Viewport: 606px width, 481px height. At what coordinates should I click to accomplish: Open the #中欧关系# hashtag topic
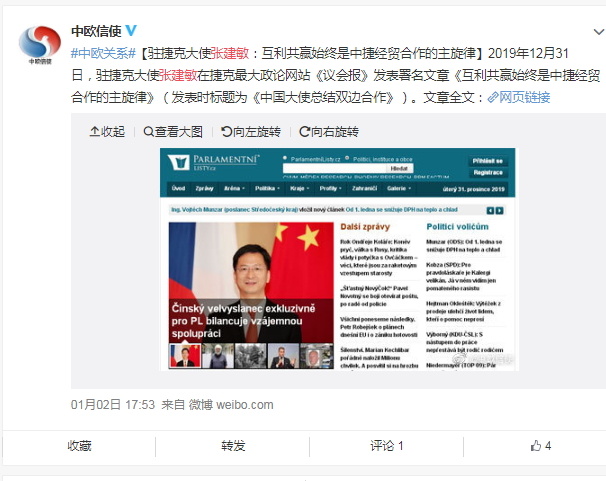[104, 53]
